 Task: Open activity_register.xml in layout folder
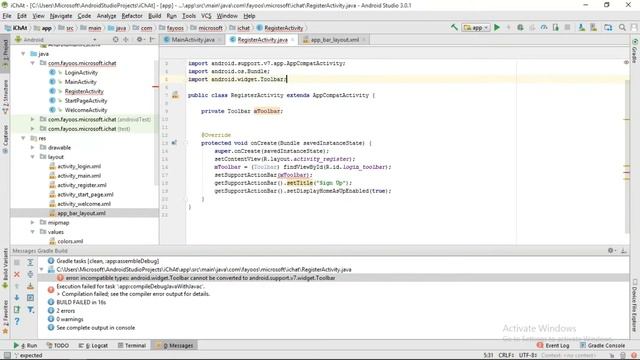82,185
